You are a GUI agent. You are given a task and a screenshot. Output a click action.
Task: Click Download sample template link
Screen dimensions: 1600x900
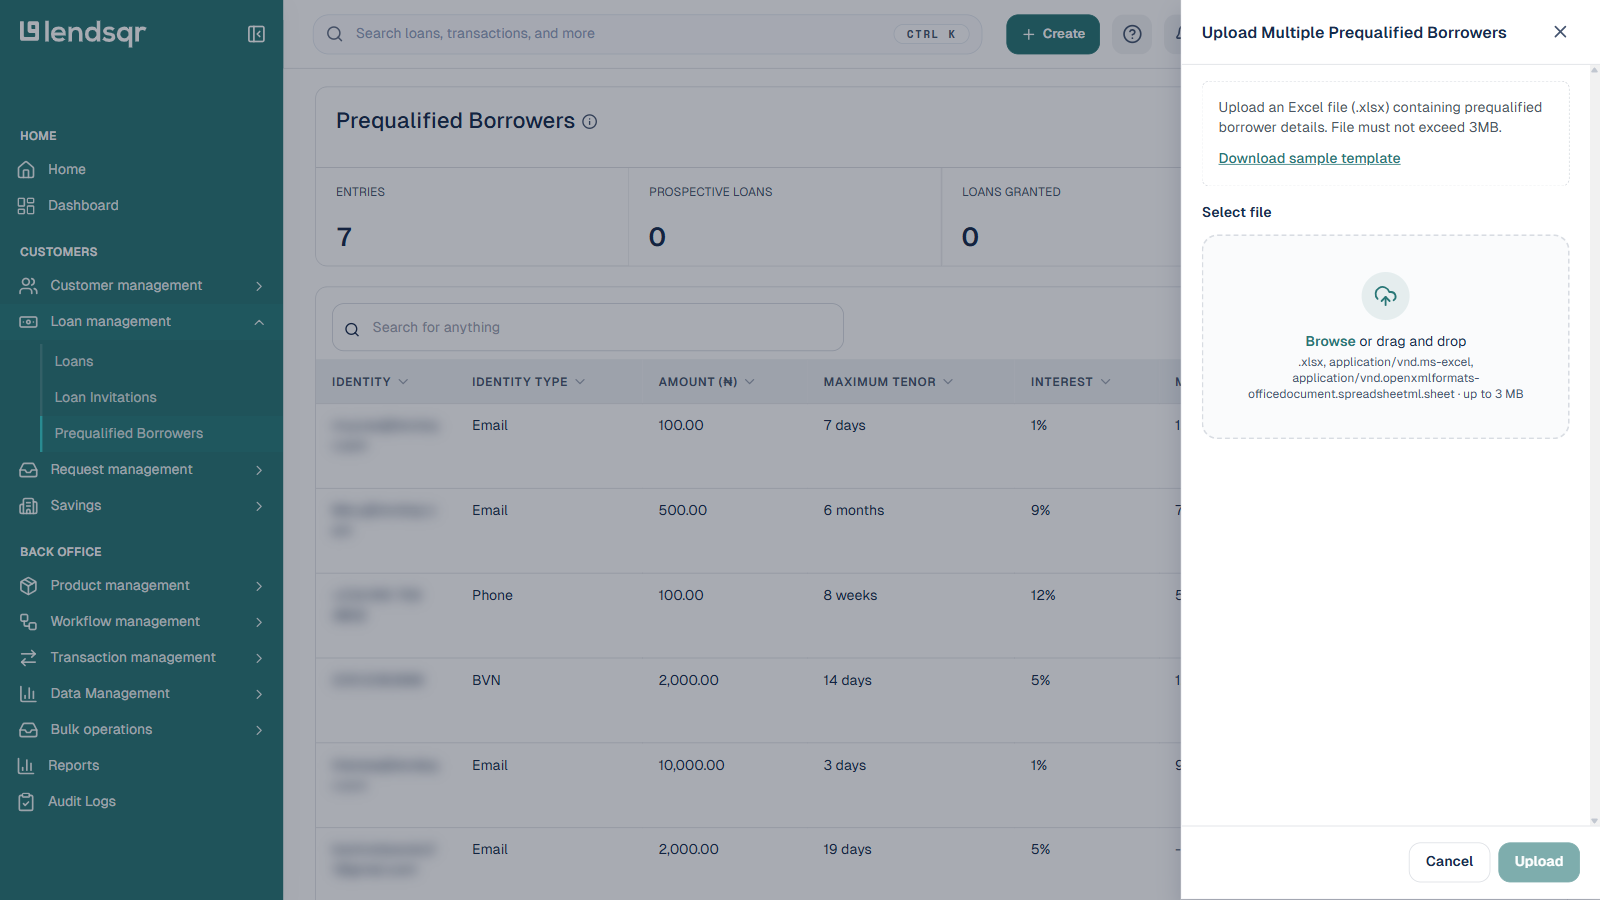(1309, 158)
